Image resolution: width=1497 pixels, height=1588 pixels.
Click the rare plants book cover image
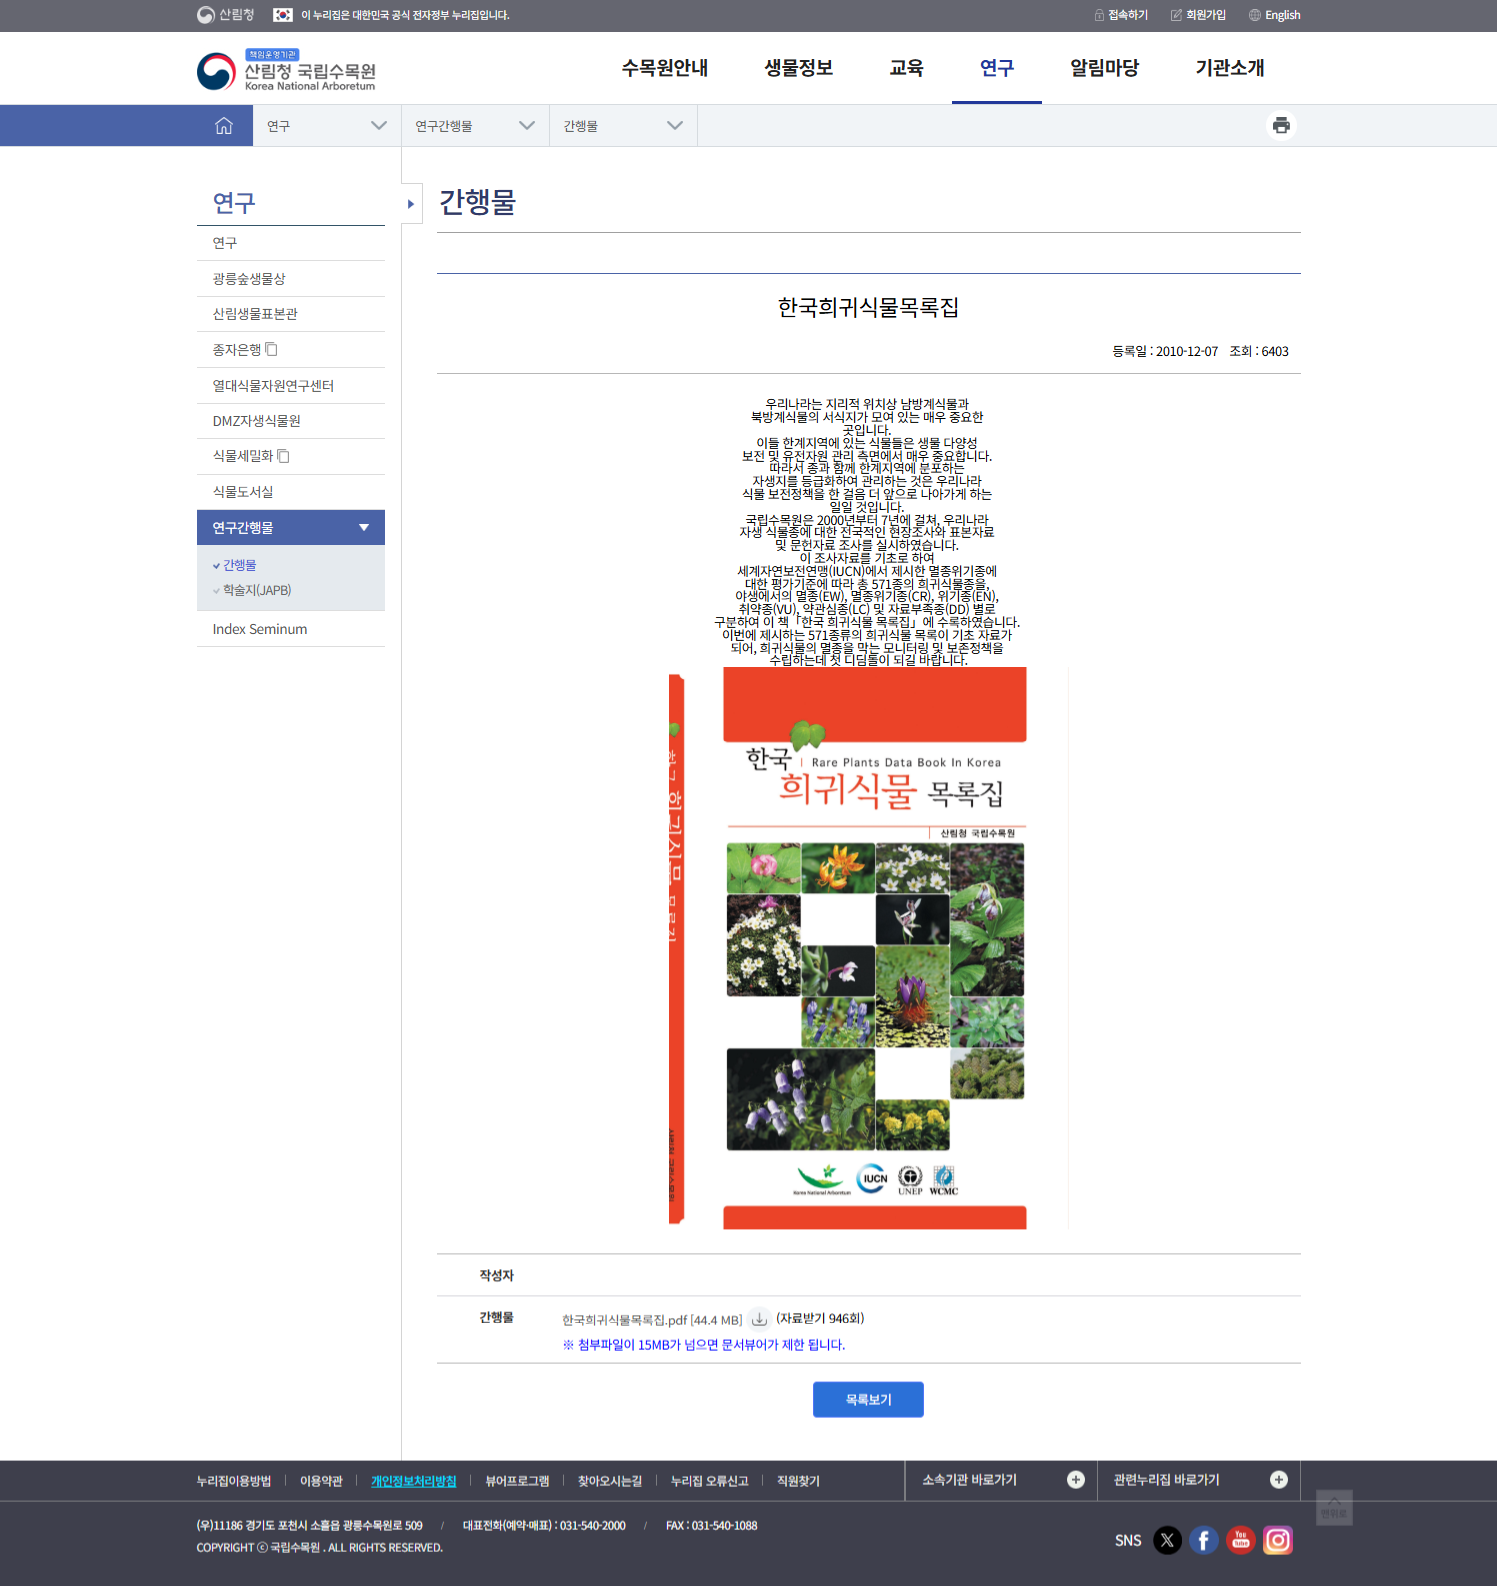pos(868,947)
